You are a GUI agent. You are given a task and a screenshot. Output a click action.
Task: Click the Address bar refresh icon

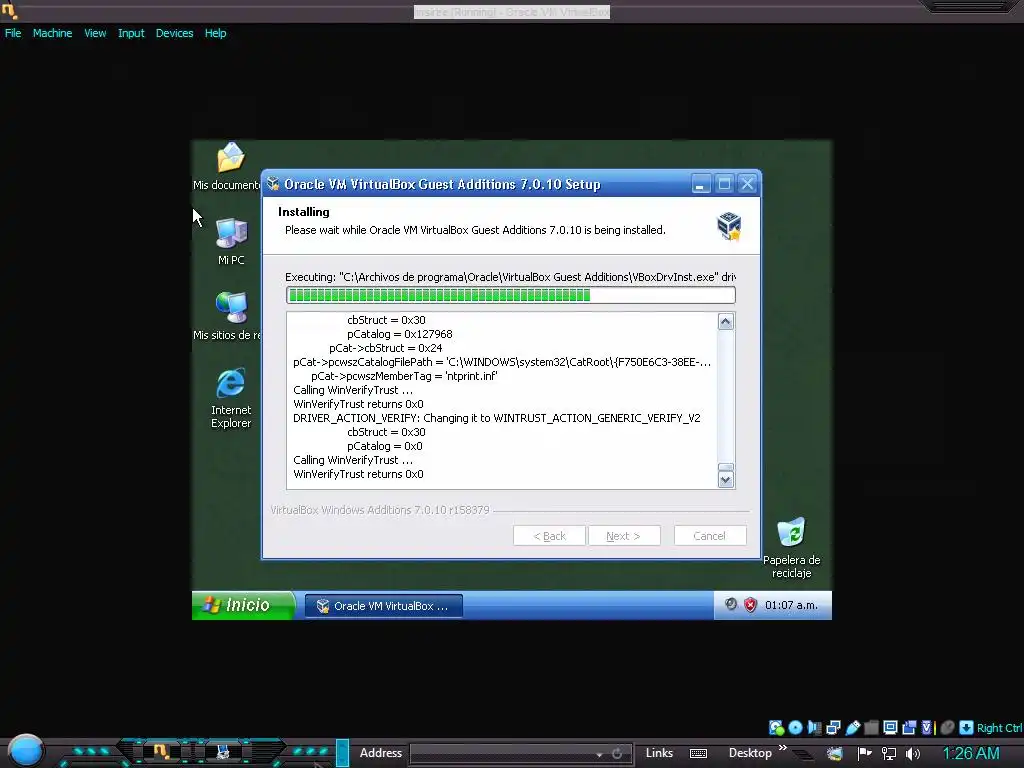(616, 754)
